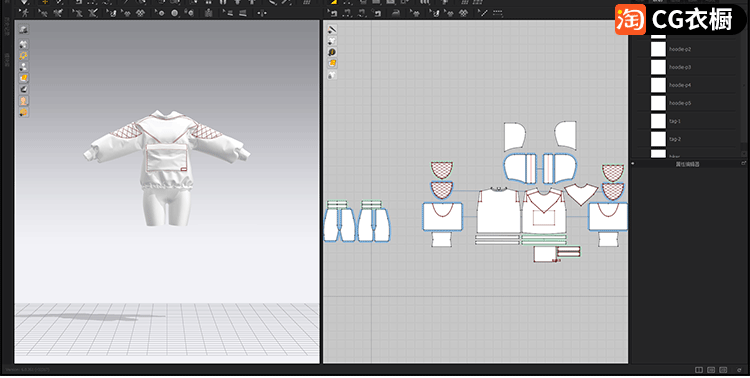Viewport: 750px width, 378px height.
Task: Toggle the garment display icon in 3D view
Action: pyautogui.click(x=23, y=44)
